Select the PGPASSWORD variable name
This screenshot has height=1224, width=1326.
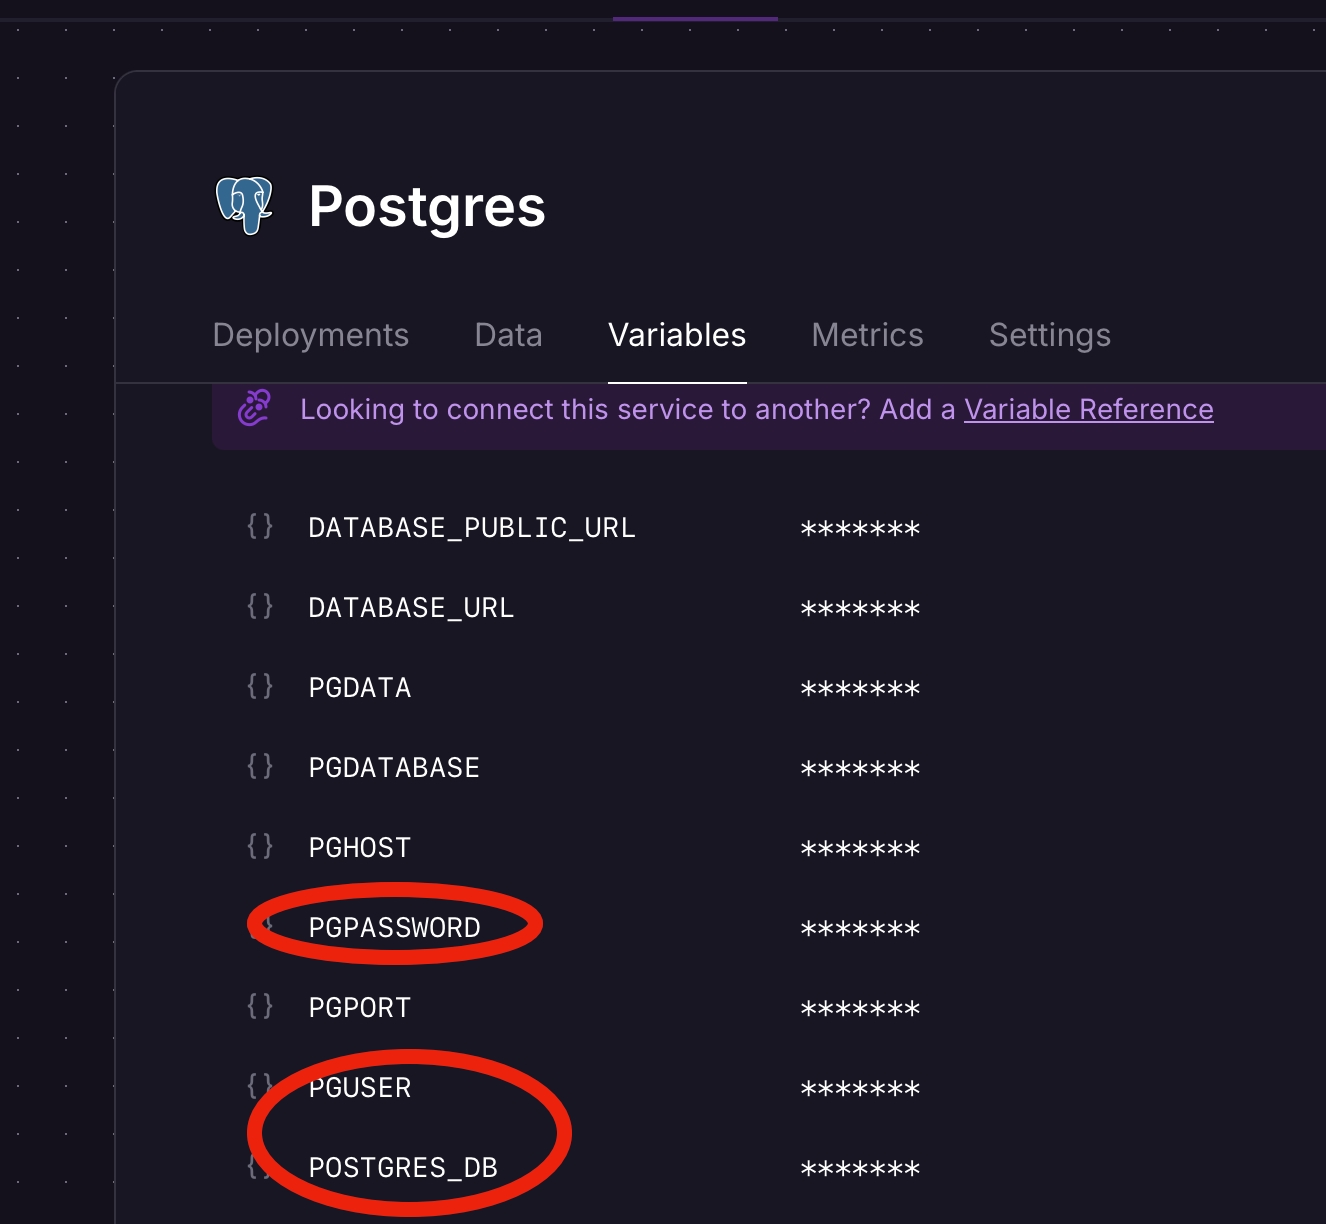[x=394, y=928]
